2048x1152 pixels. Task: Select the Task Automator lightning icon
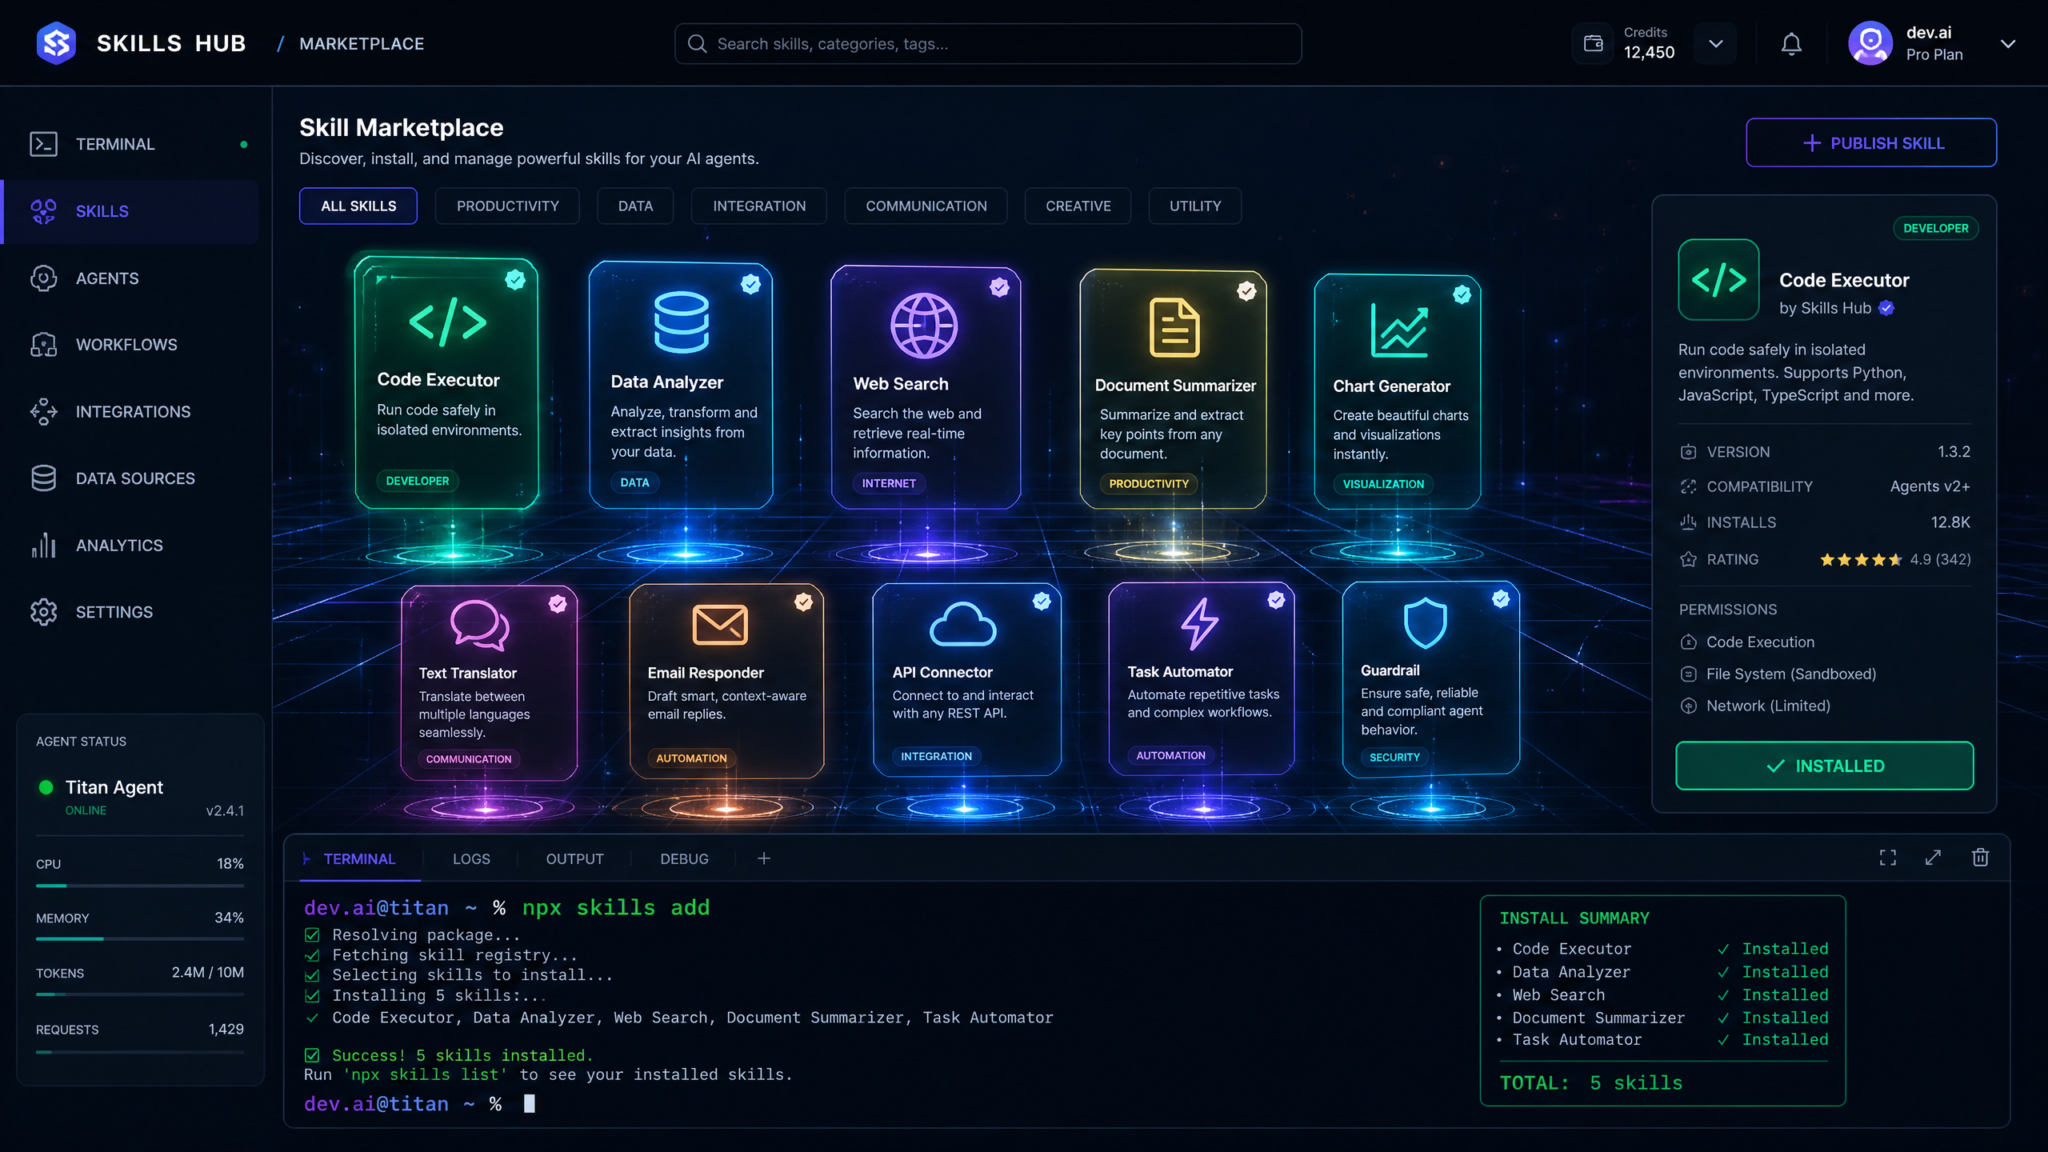pos(1199,623)
